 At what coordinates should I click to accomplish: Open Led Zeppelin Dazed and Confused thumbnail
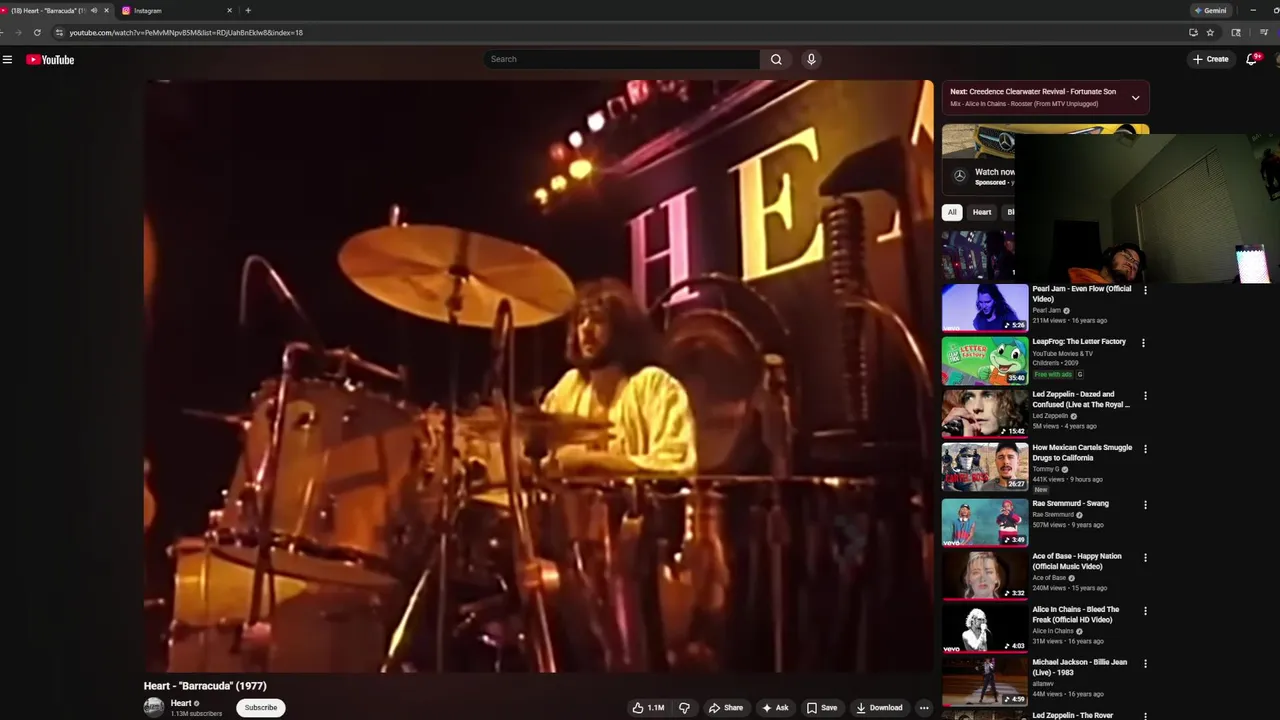coord(985,413)
